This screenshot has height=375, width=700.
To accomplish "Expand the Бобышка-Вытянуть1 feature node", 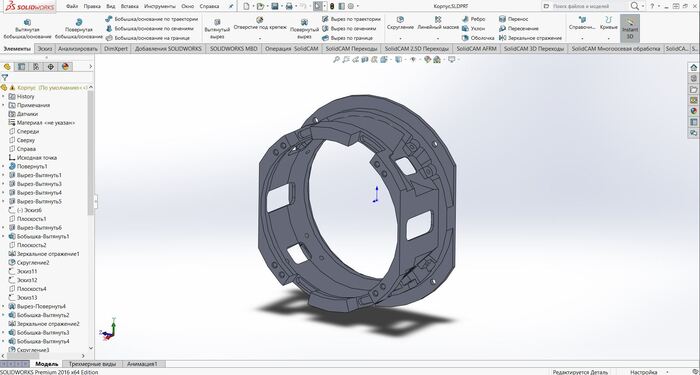I will 4,237.
